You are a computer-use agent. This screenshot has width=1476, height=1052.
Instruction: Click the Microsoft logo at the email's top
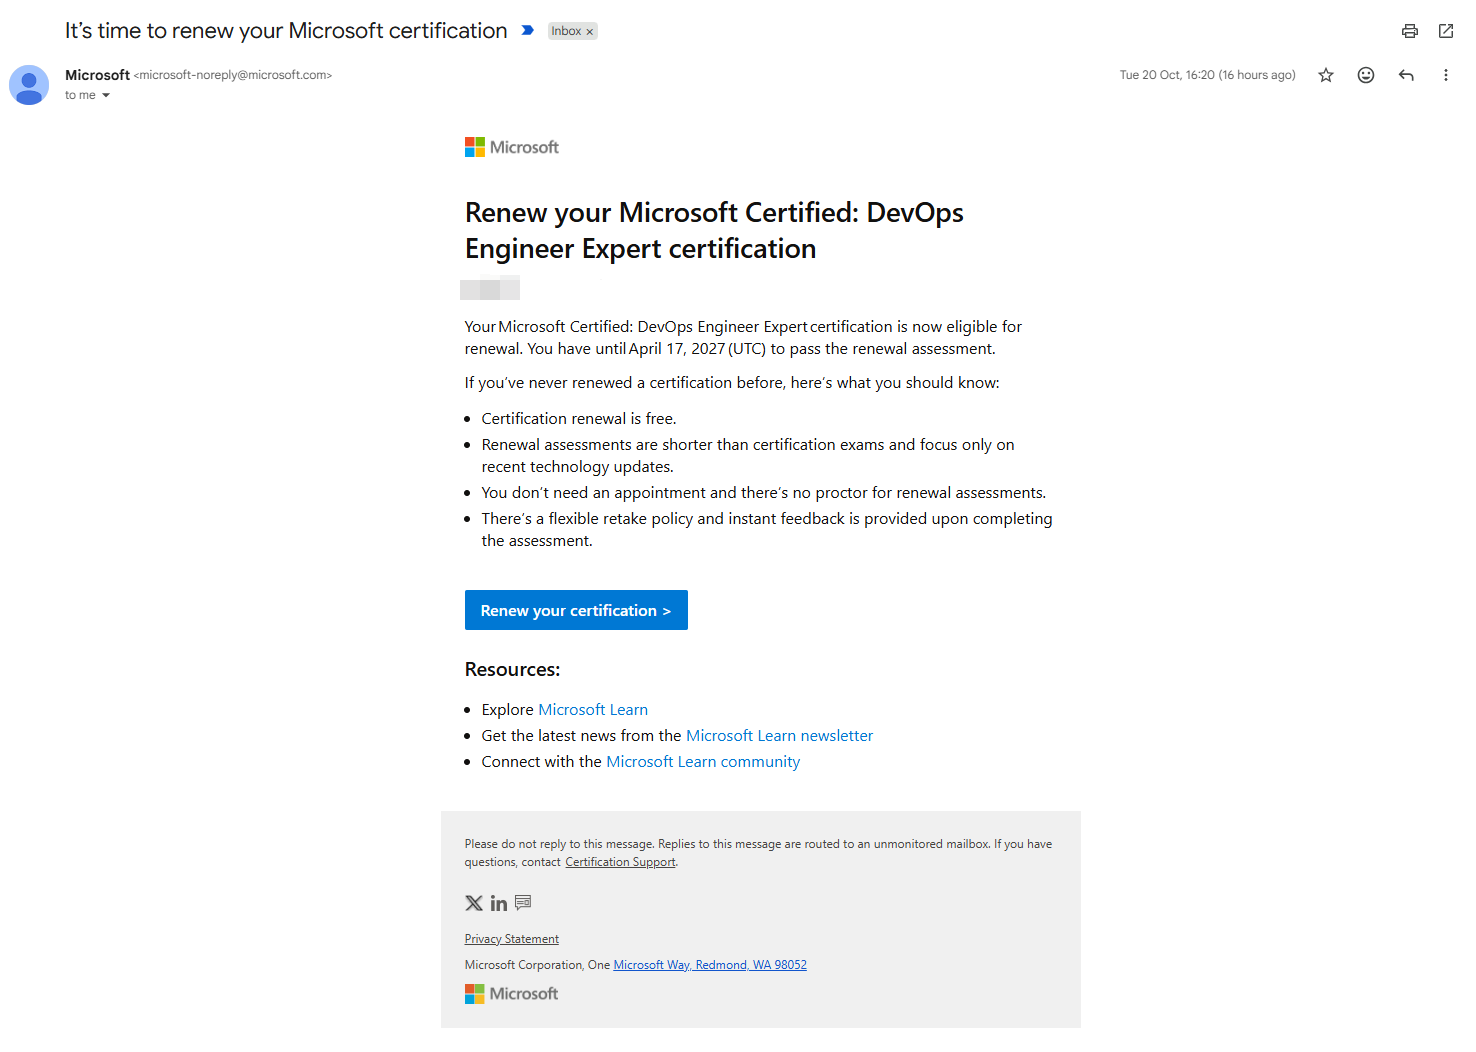[511, 147]
